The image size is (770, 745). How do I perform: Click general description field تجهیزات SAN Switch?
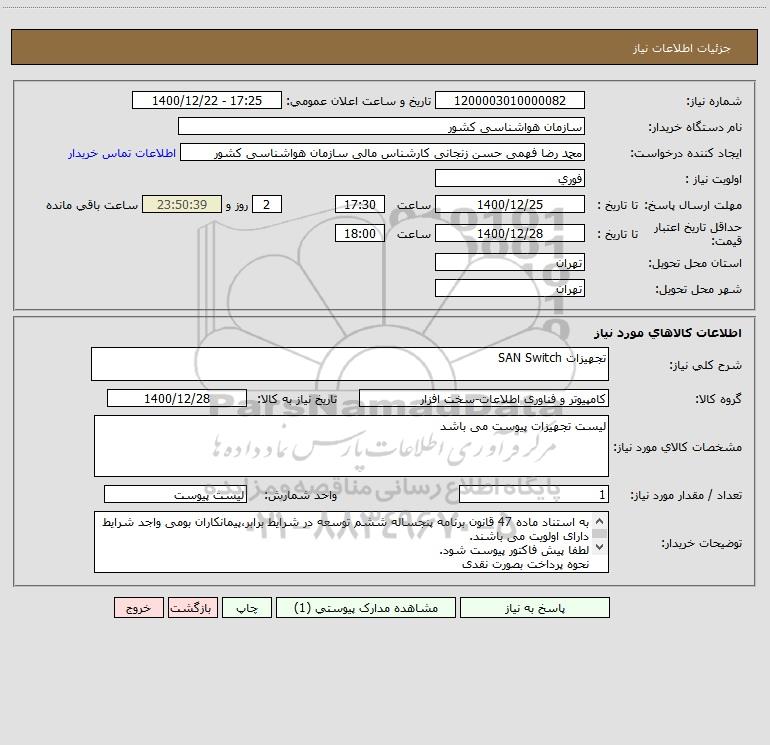point(350,364)
